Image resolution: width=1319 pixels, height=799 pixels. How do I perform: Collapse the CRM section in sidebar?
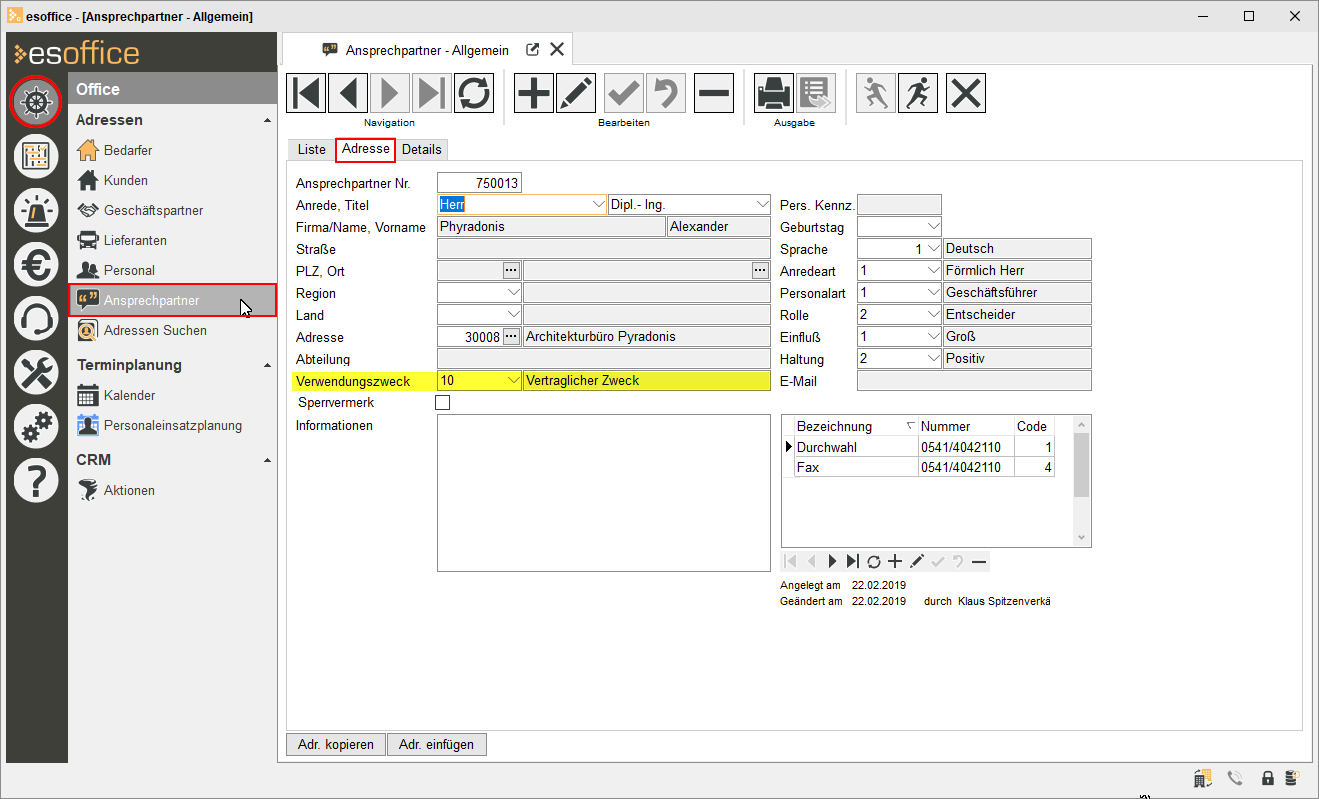(267, 460)
